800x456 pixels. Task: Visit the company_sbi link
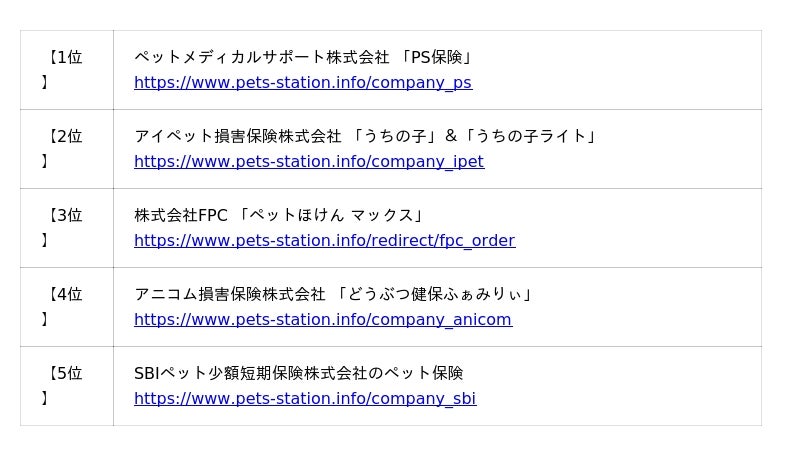[304, 399]
